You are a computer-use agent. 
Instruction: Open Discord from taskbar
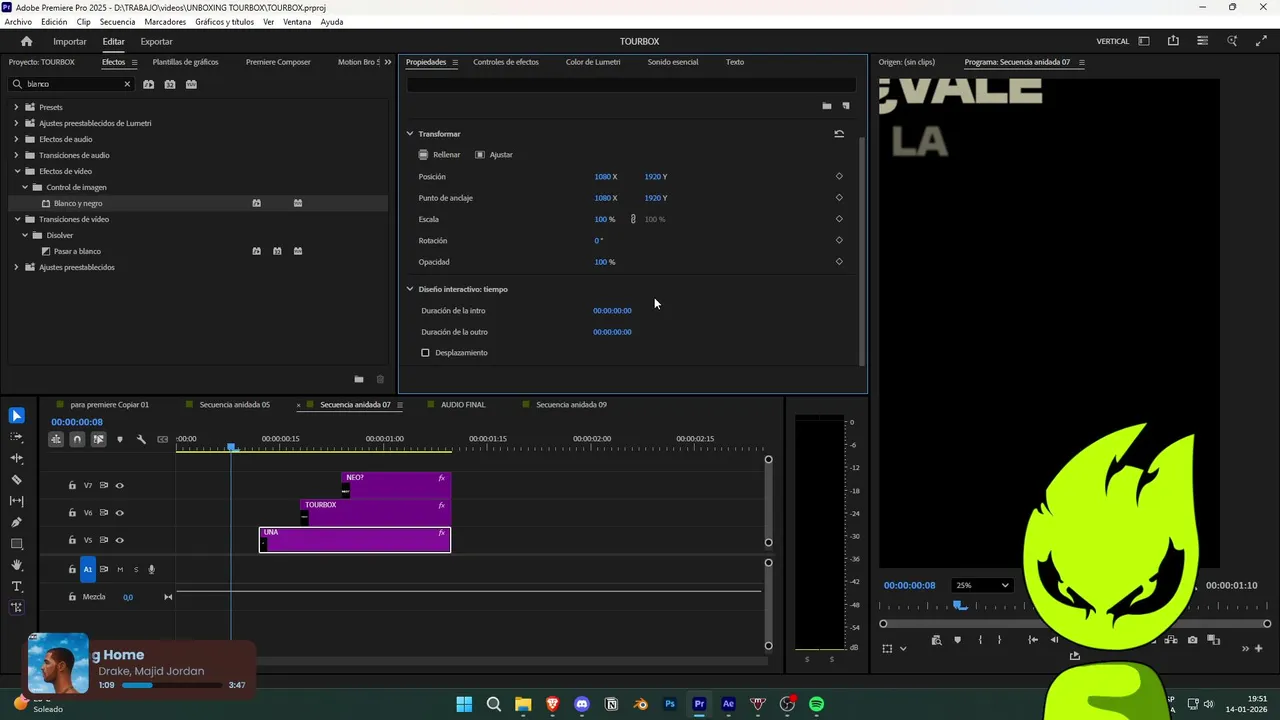point(582,704)
